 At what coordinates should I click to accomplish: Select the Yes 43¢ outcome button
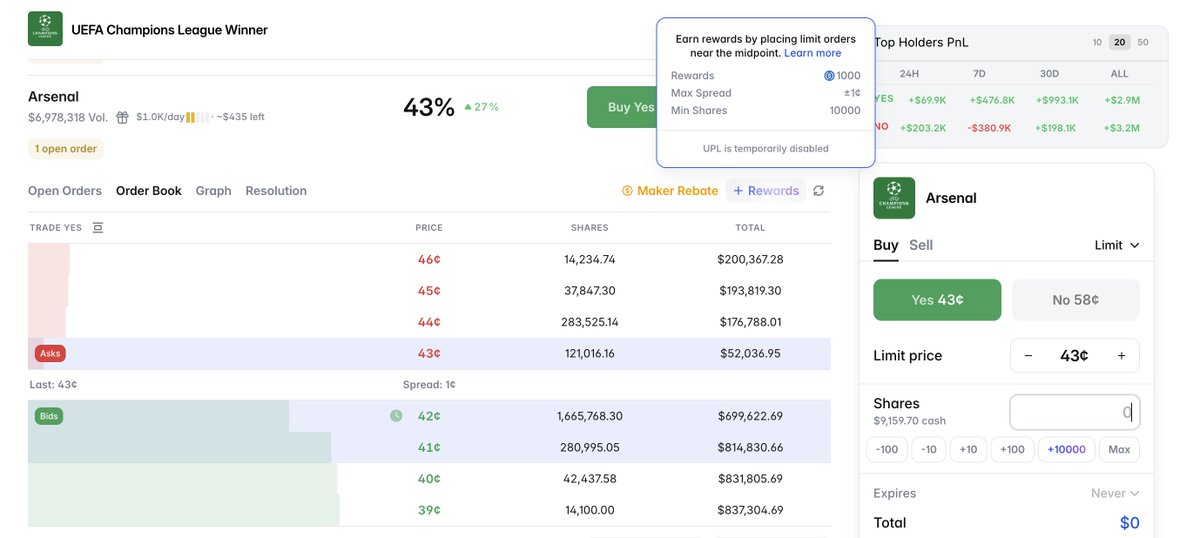(x=937, y=300)
